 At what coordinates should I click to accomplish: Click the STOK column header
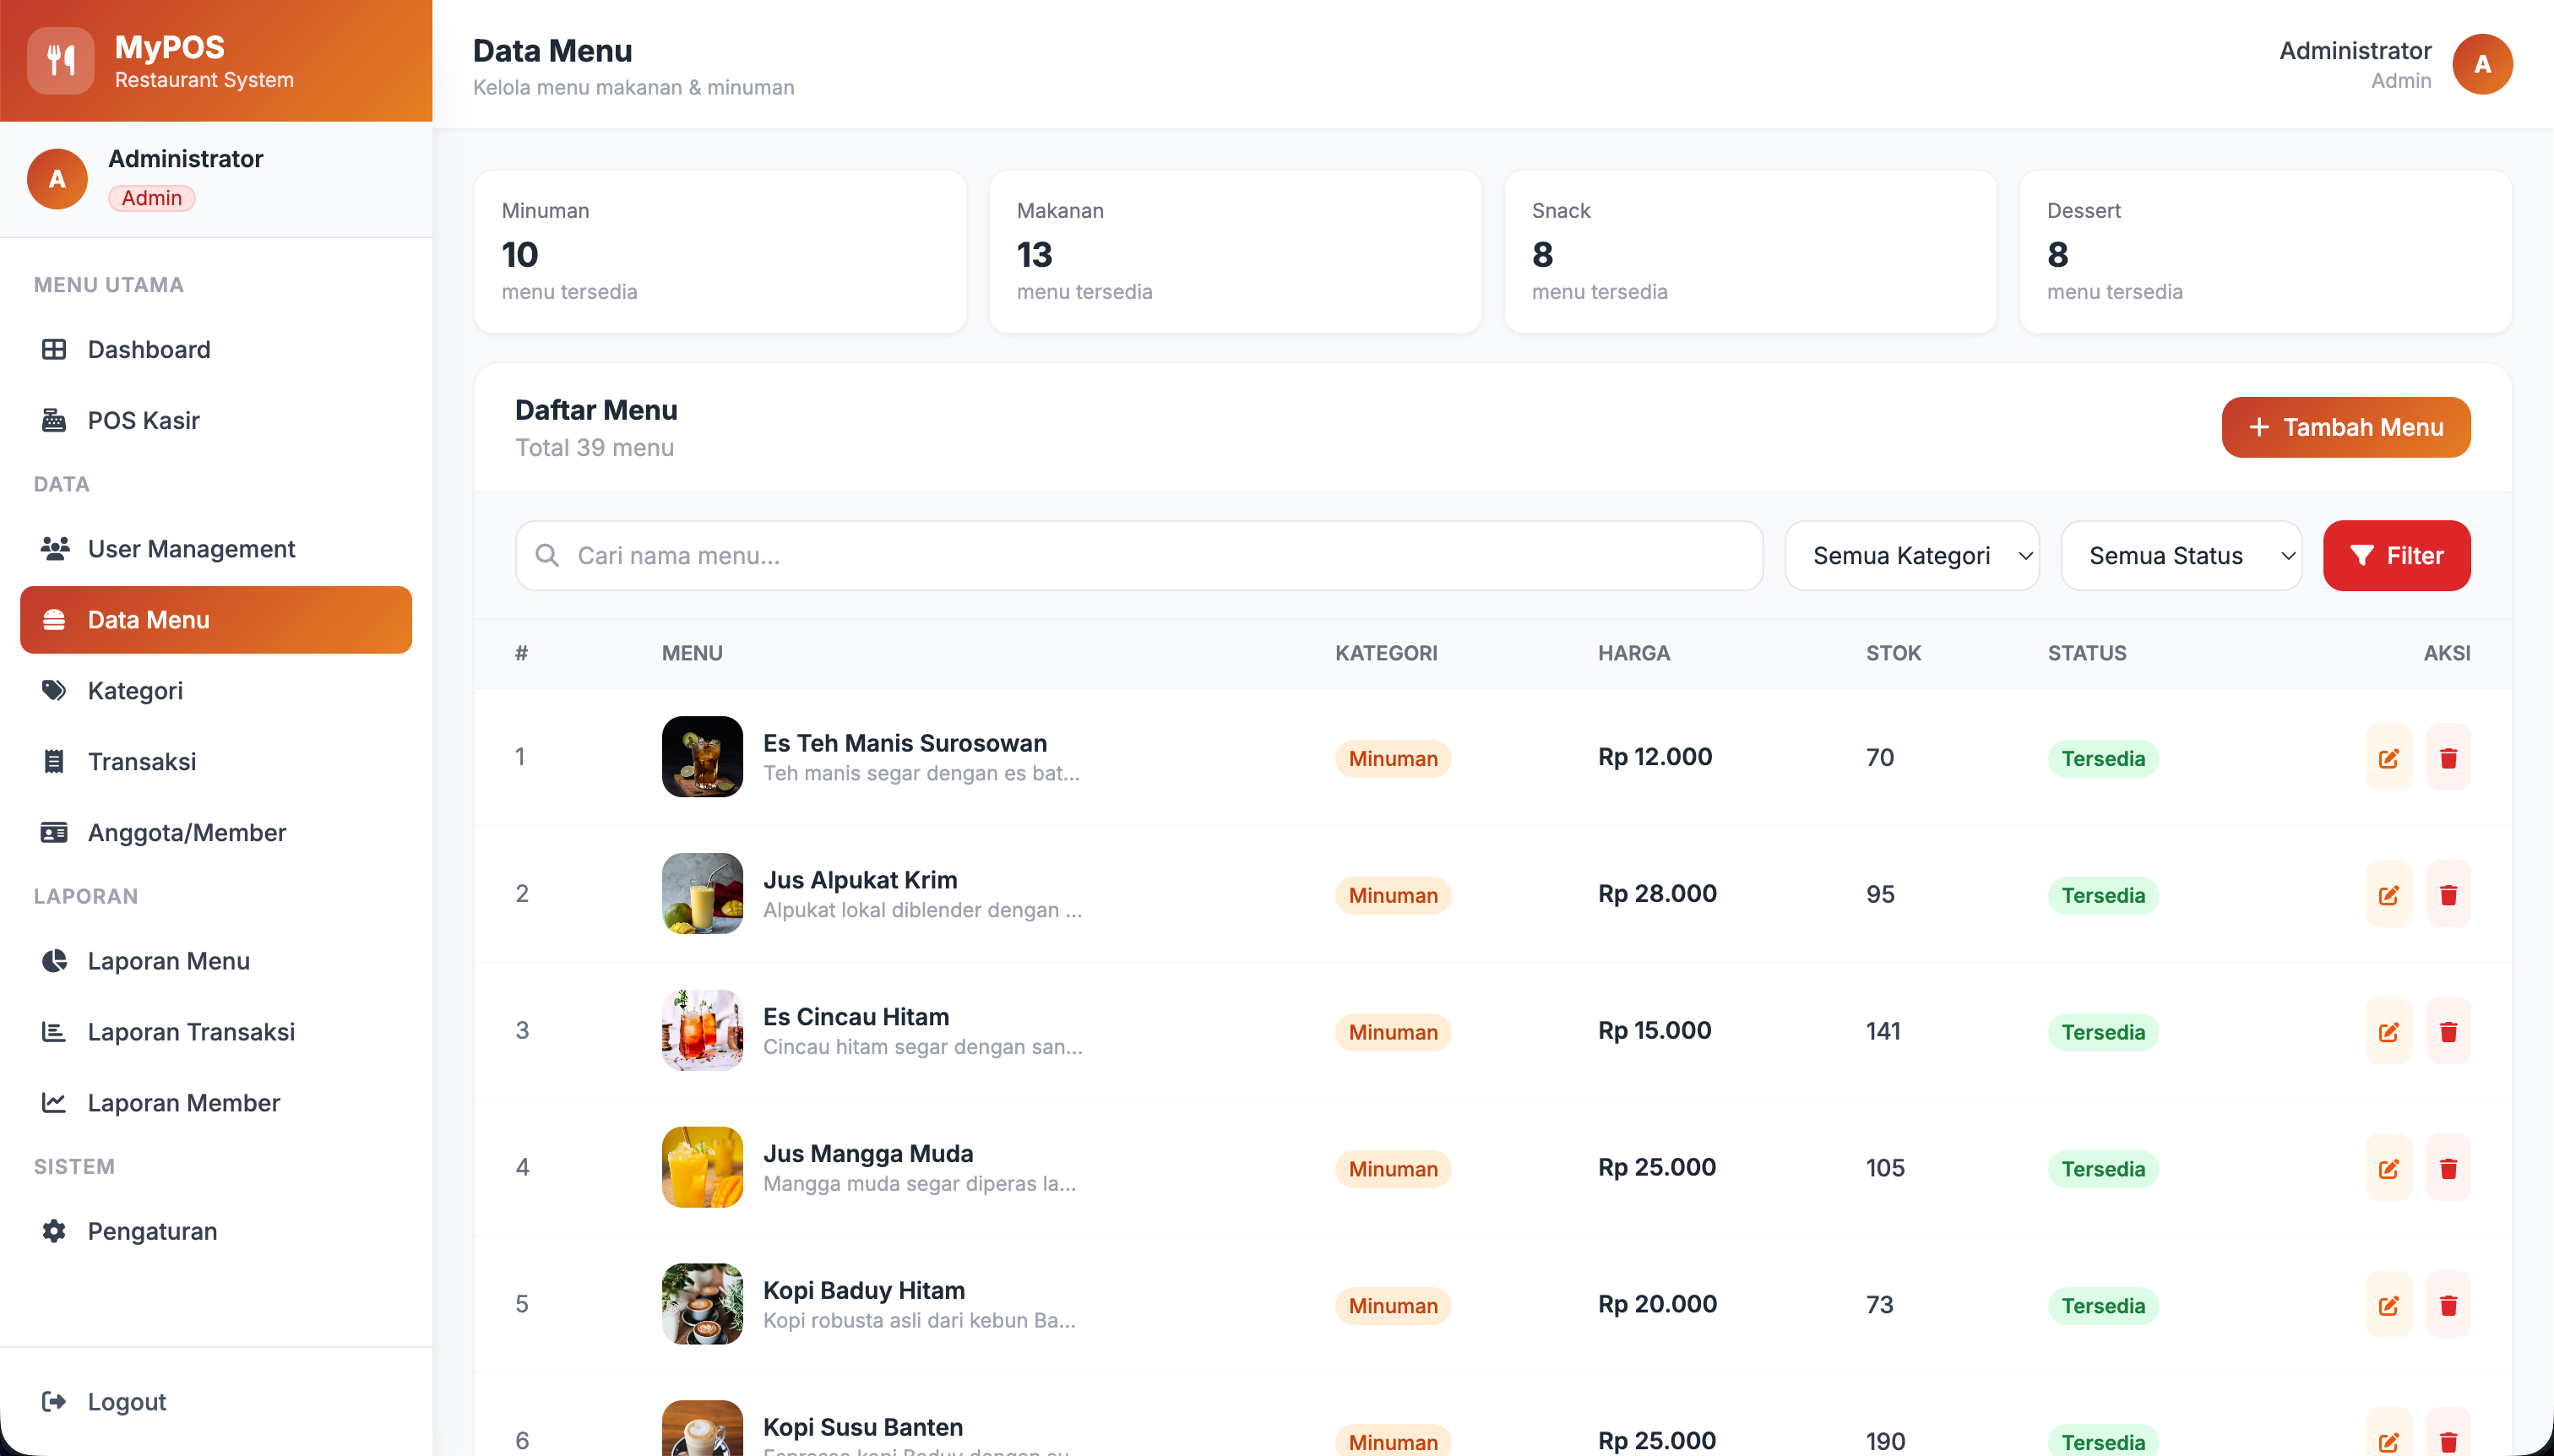tap(1893, 653)
